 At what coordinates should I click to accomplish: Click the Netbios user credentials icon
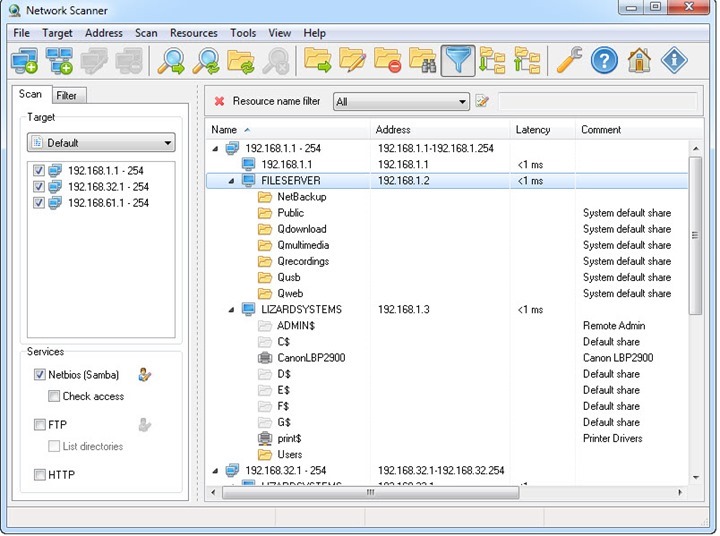coord(145,375)
